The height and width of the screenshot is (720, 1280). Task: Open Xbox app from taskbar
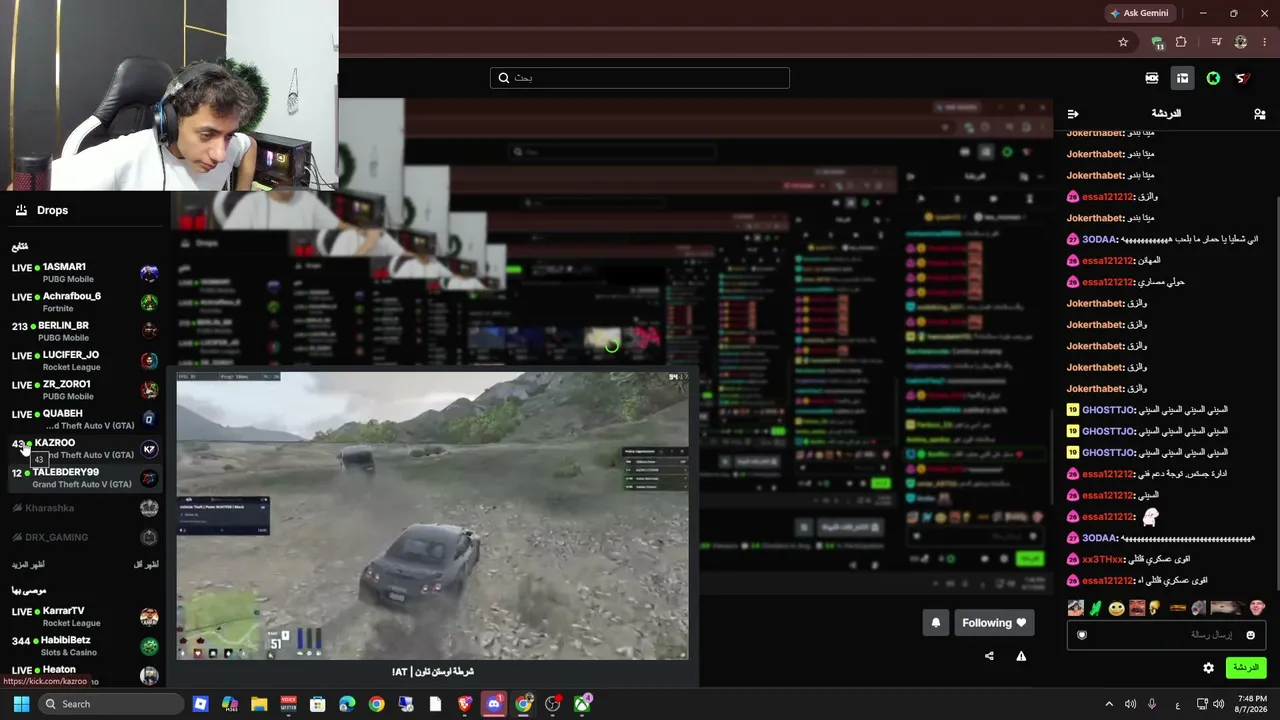click(582, 704)
